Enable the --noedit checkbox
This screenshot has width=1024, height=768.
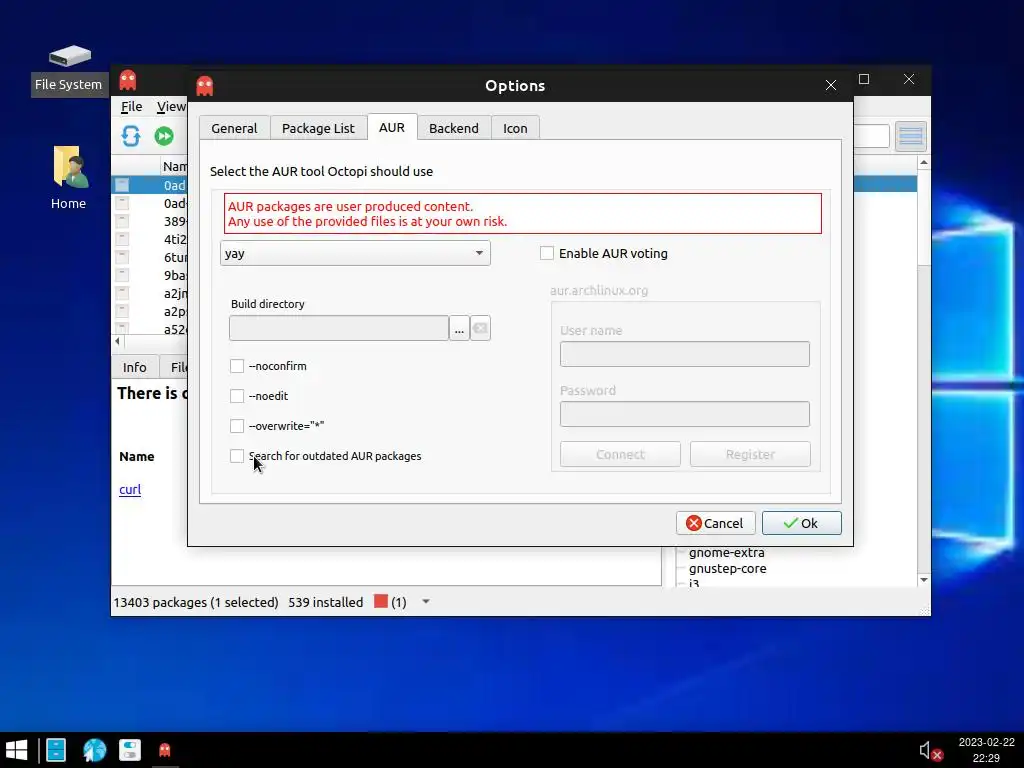click(x=237, y=396)
